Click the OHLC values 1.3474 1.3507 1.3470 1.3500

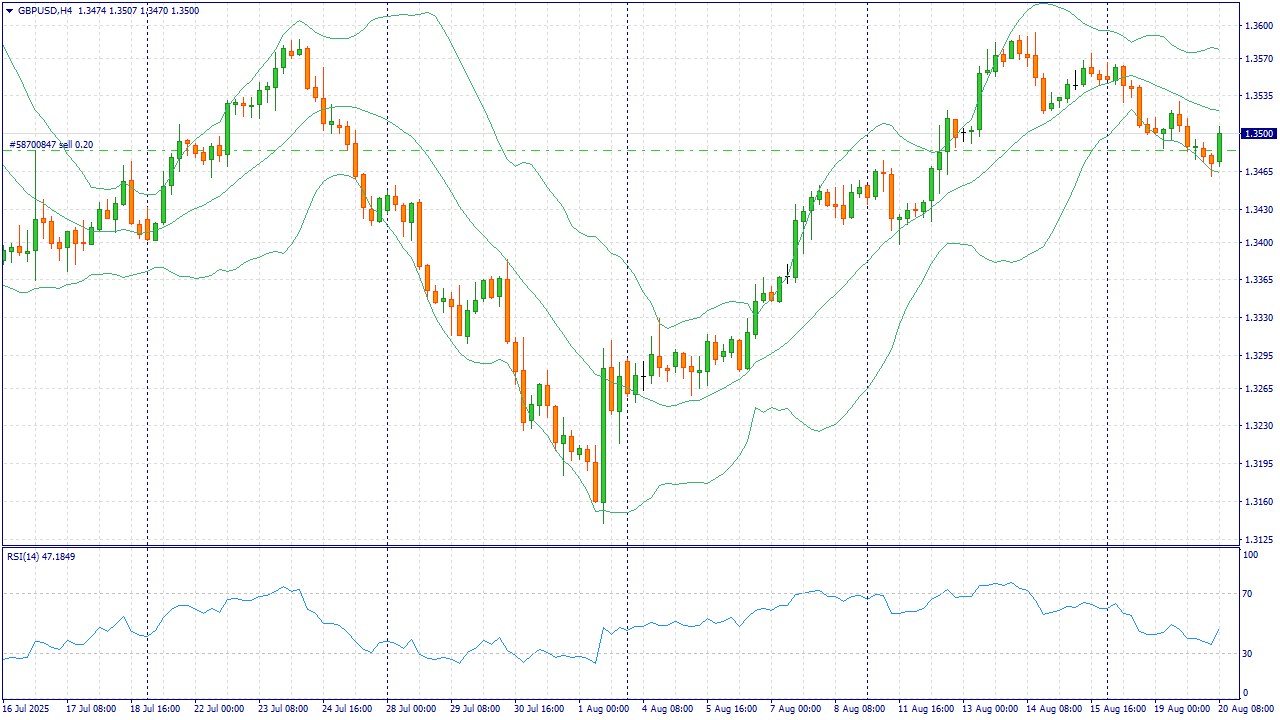point(138,10)
